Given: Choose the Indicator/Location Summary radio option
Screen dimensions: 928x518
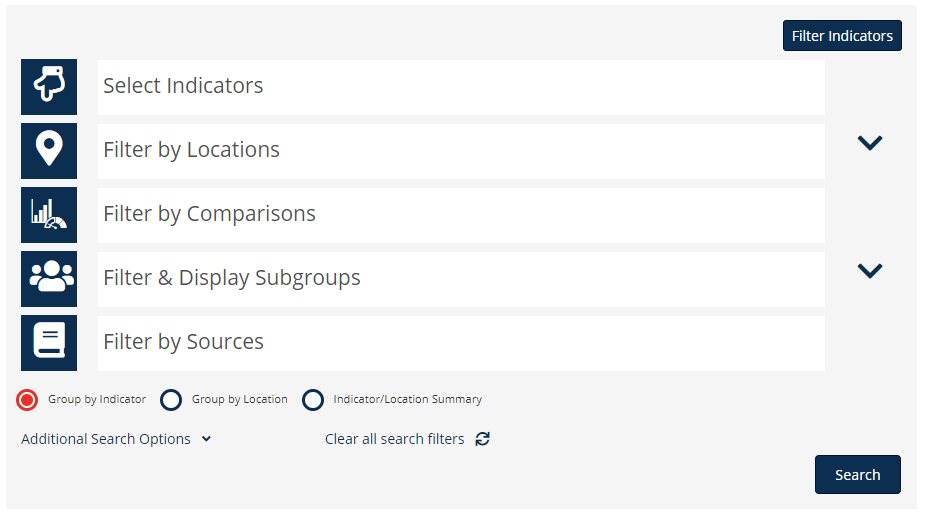Looking at the screenshot, I should point(313,400).
